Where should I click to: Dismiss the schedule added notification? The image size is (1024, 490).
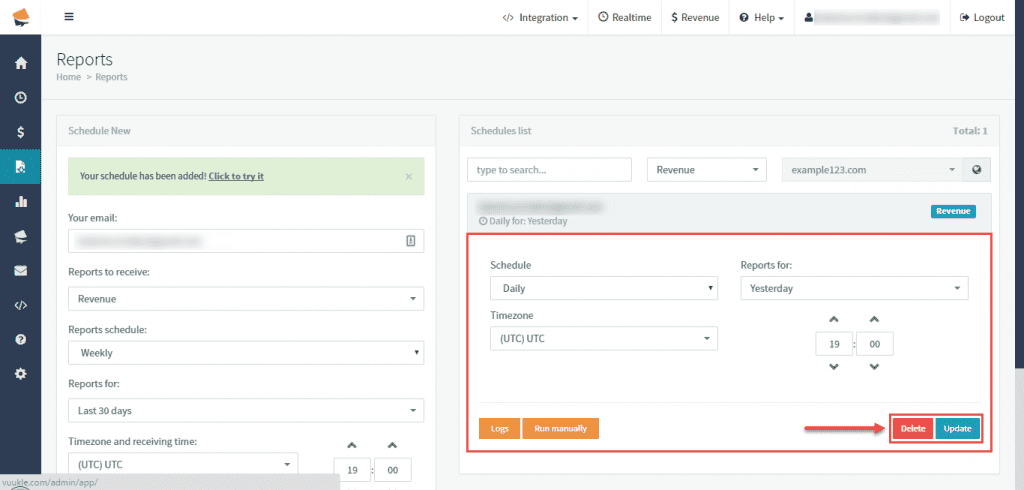click(x=408, y=176)
